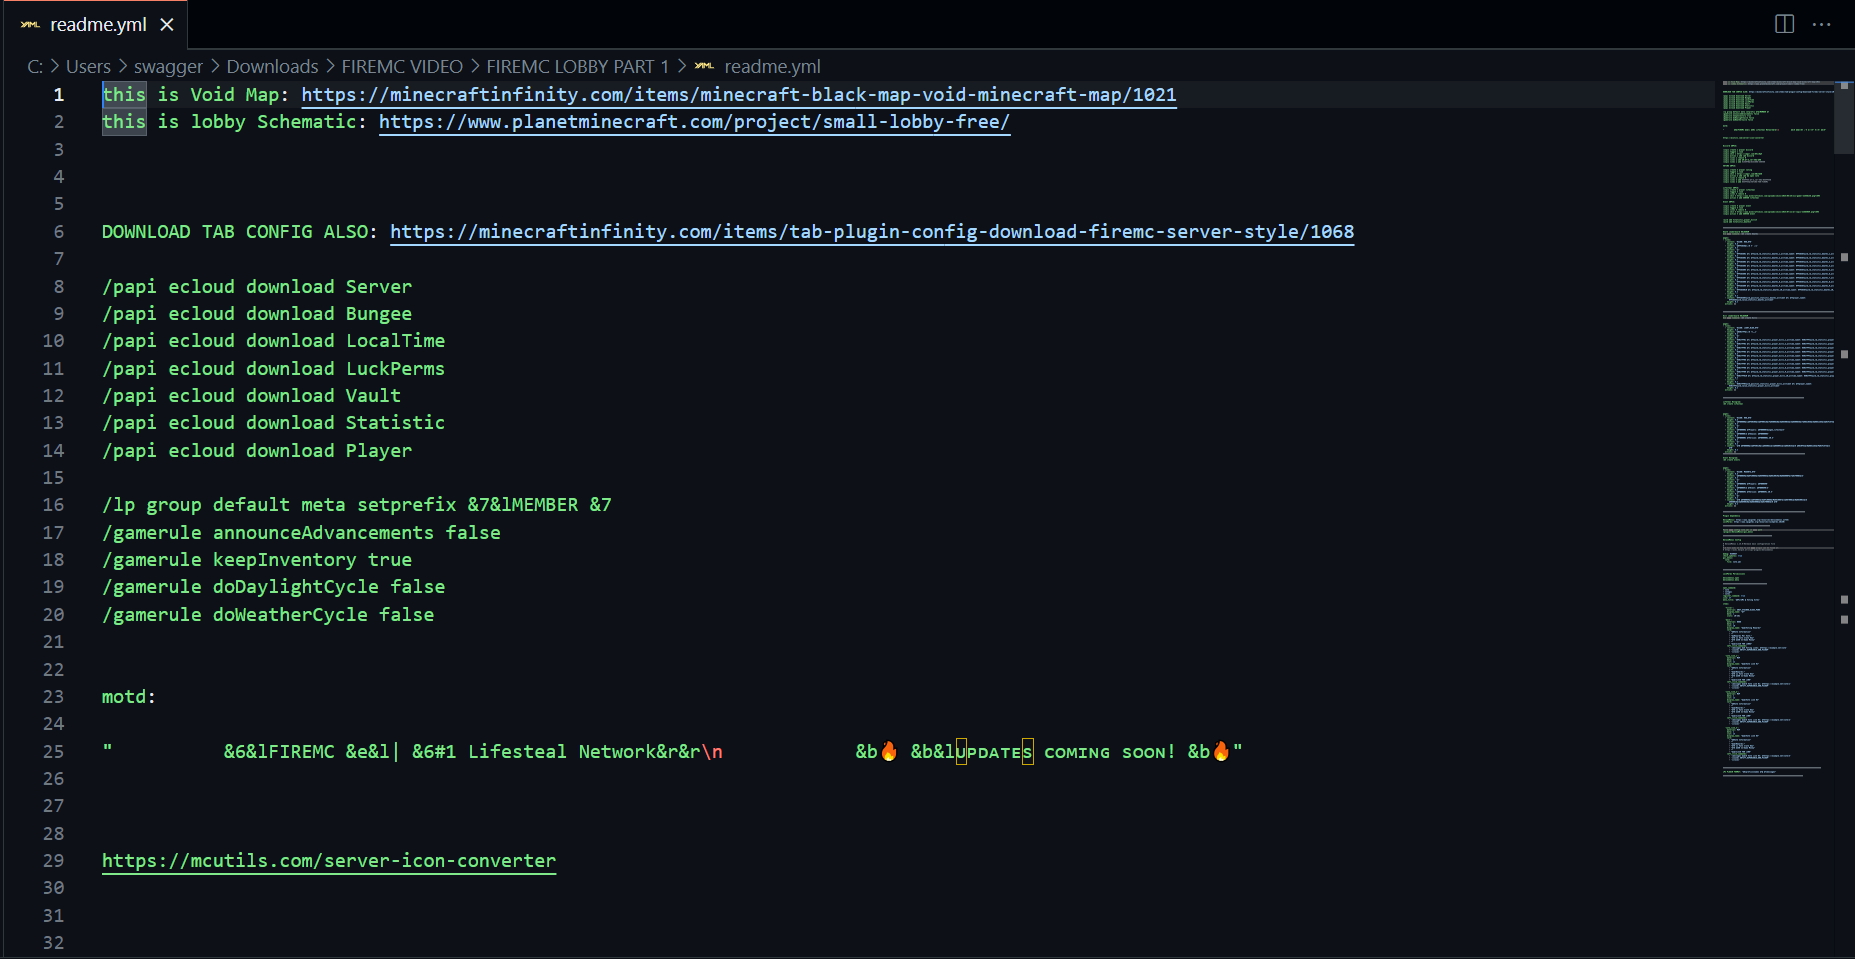
Task: Click the C: drive breadcrumb
Action: point(35,66)
